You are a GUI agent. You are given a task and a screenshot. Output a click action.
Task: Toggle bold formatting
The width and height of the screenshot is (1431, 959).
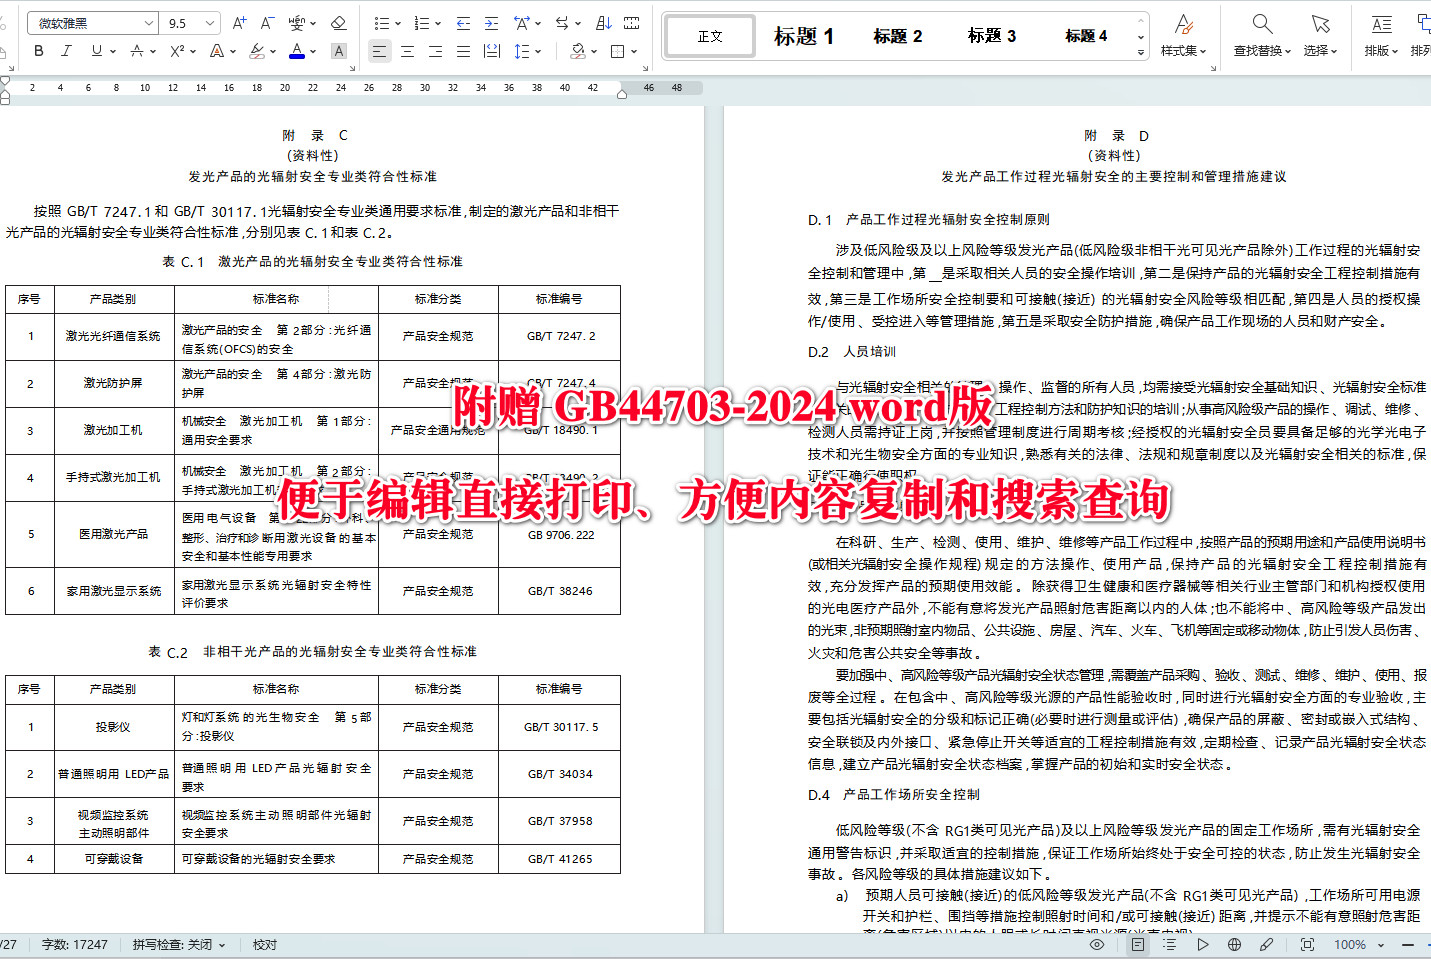point(38,51)
